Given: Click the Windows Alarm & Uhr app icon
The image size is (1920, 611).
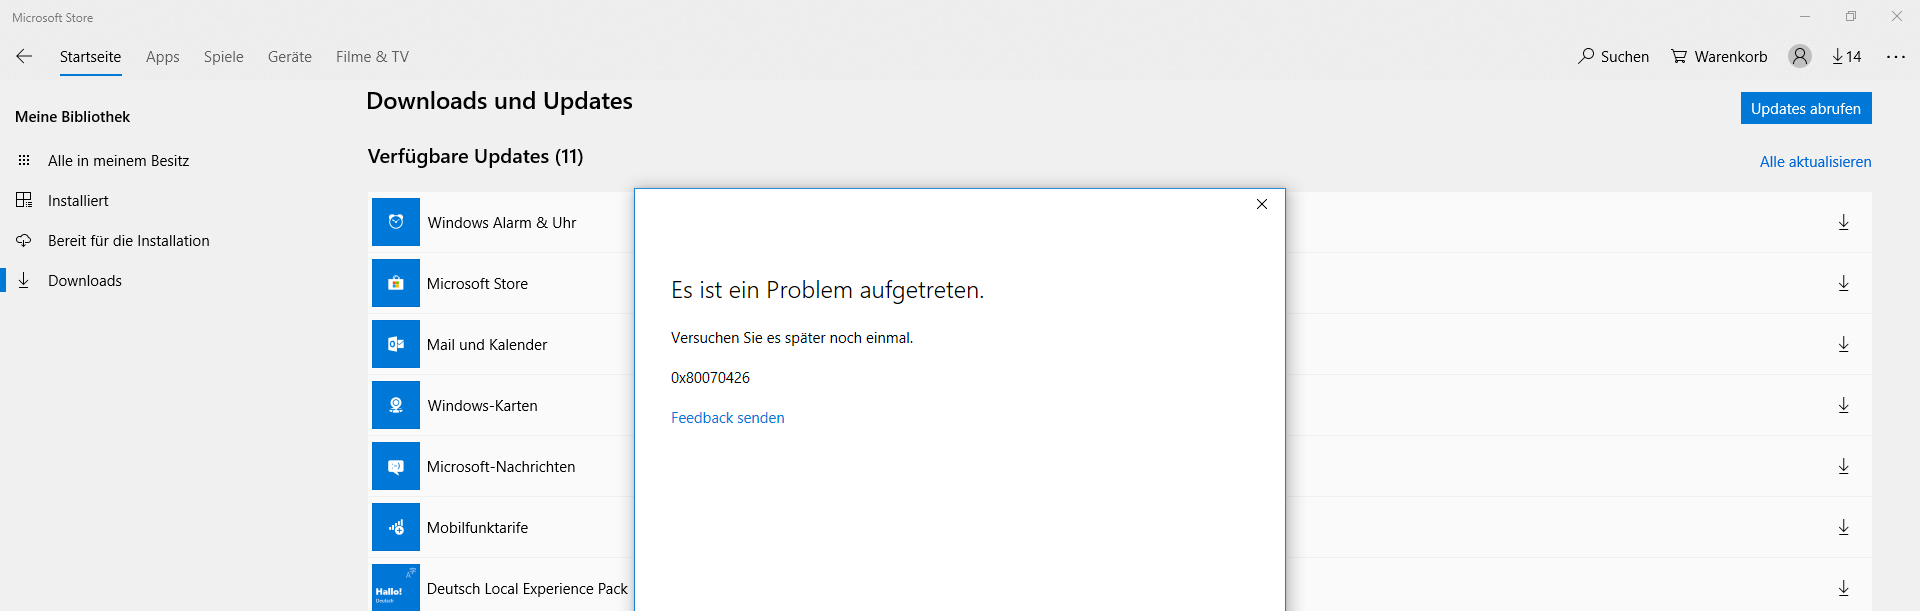Looking at the screenshot, I should (396, 222).
